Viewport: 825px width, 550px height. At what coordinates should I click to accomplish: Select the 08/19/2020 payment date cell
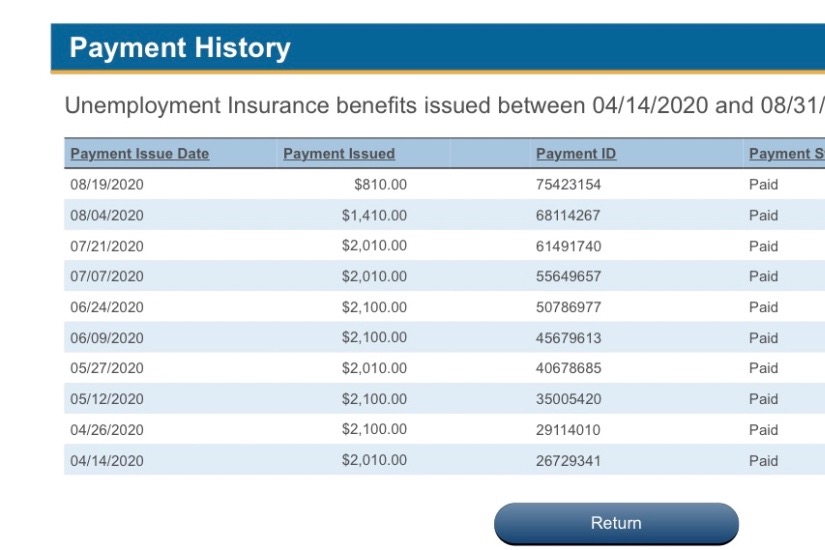coord(107,185)
